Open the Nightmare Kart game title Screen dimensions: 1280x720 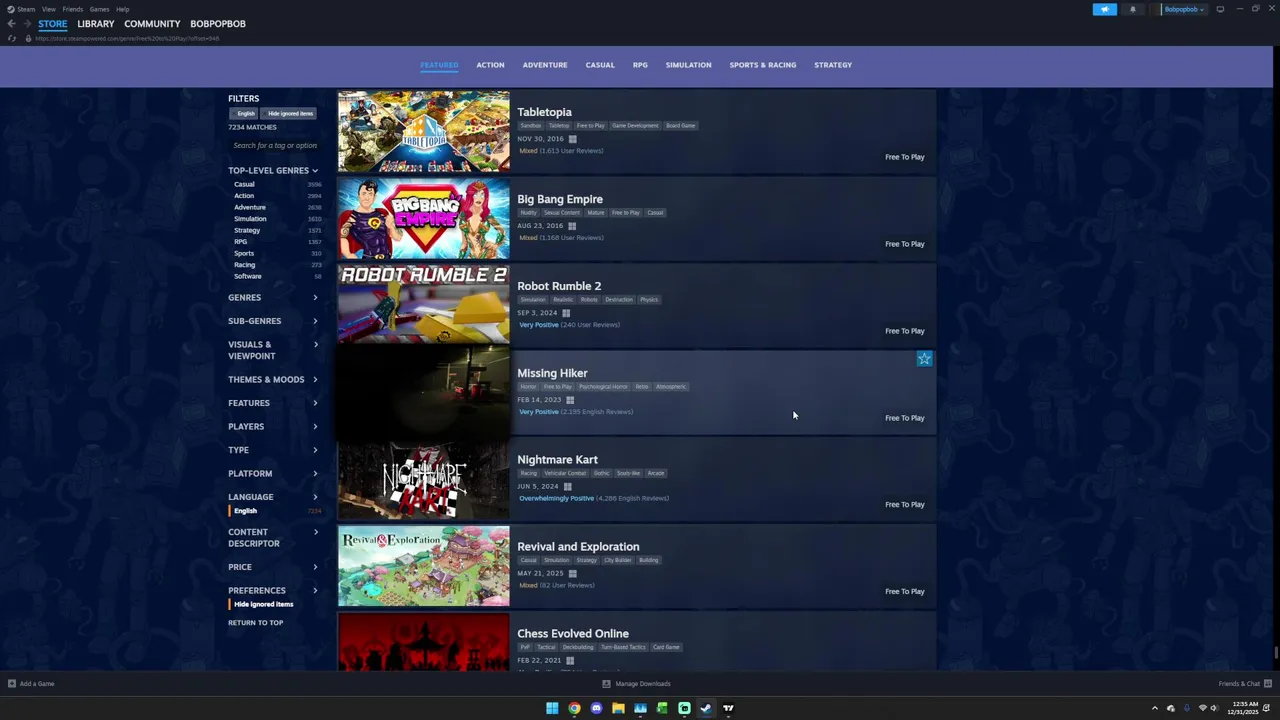click(558, 460)
